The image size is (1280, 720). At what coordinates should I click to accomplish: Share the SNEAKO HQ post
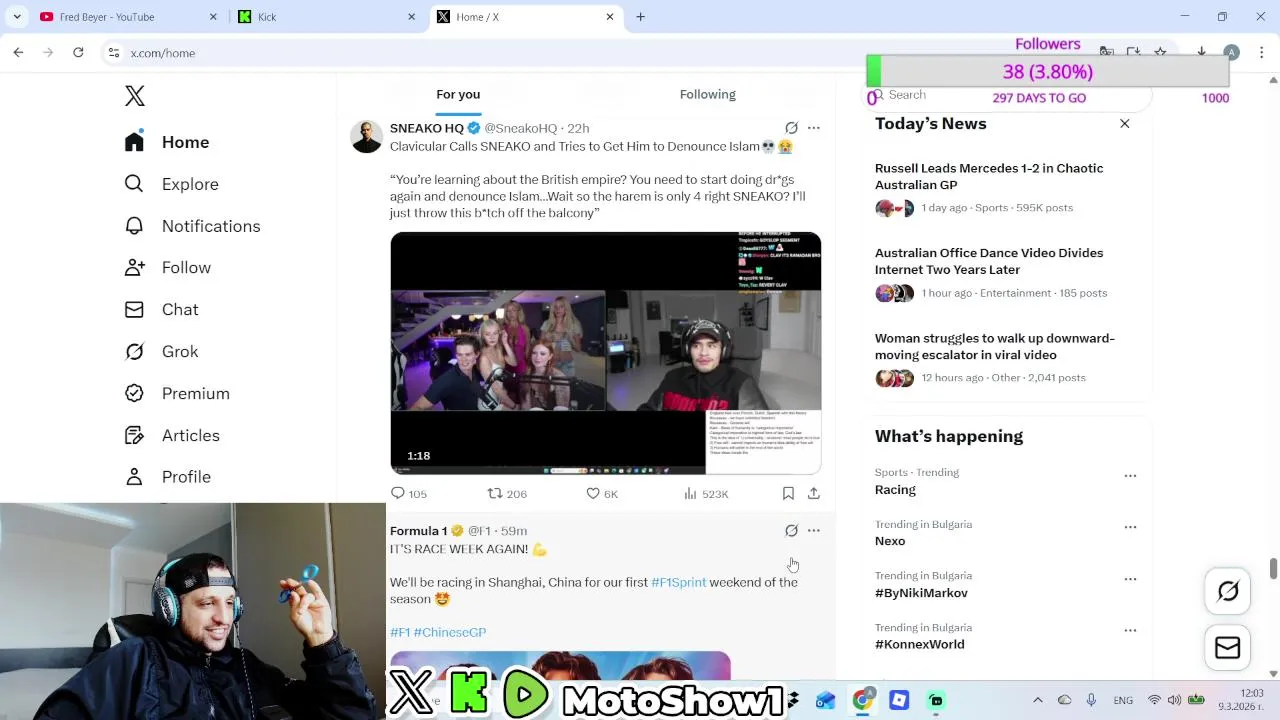coord(814,493)
